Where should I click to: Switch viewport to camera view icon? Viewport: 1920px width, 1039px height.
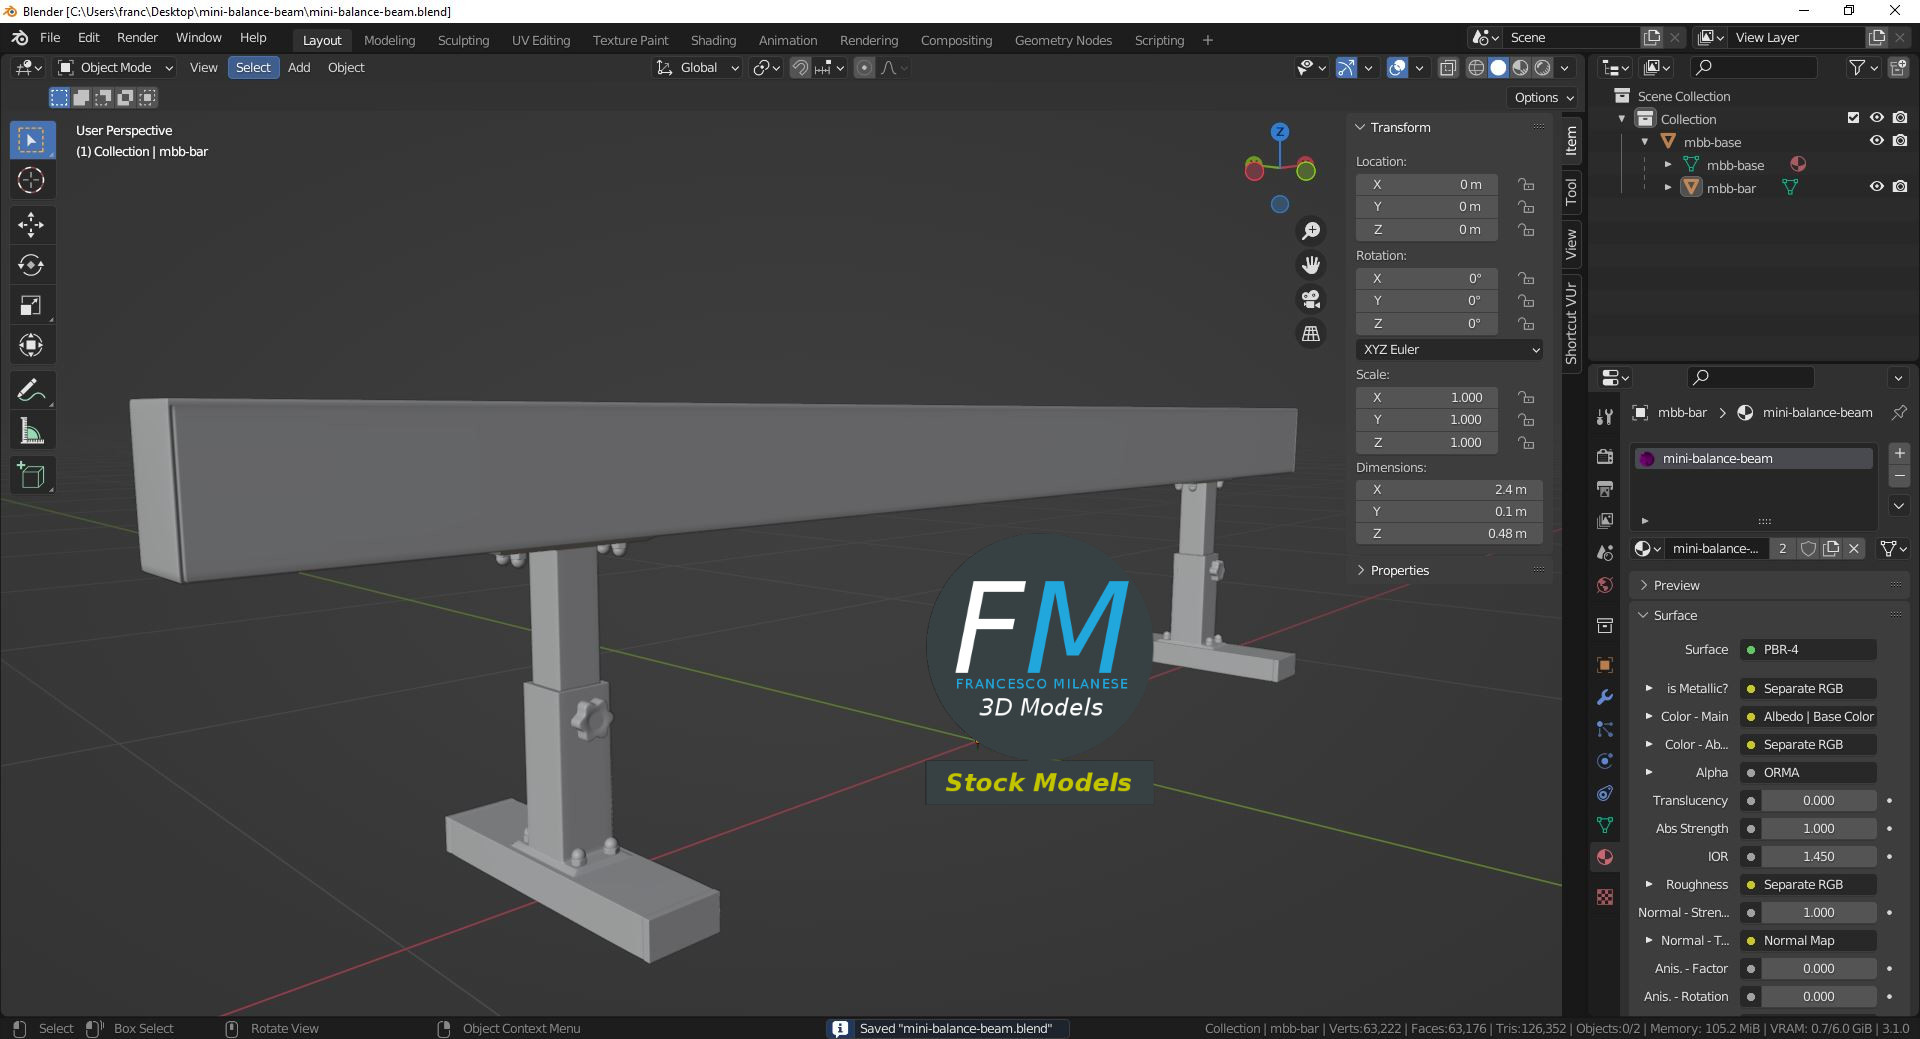pyautogui.click(x=1310, y=298)
